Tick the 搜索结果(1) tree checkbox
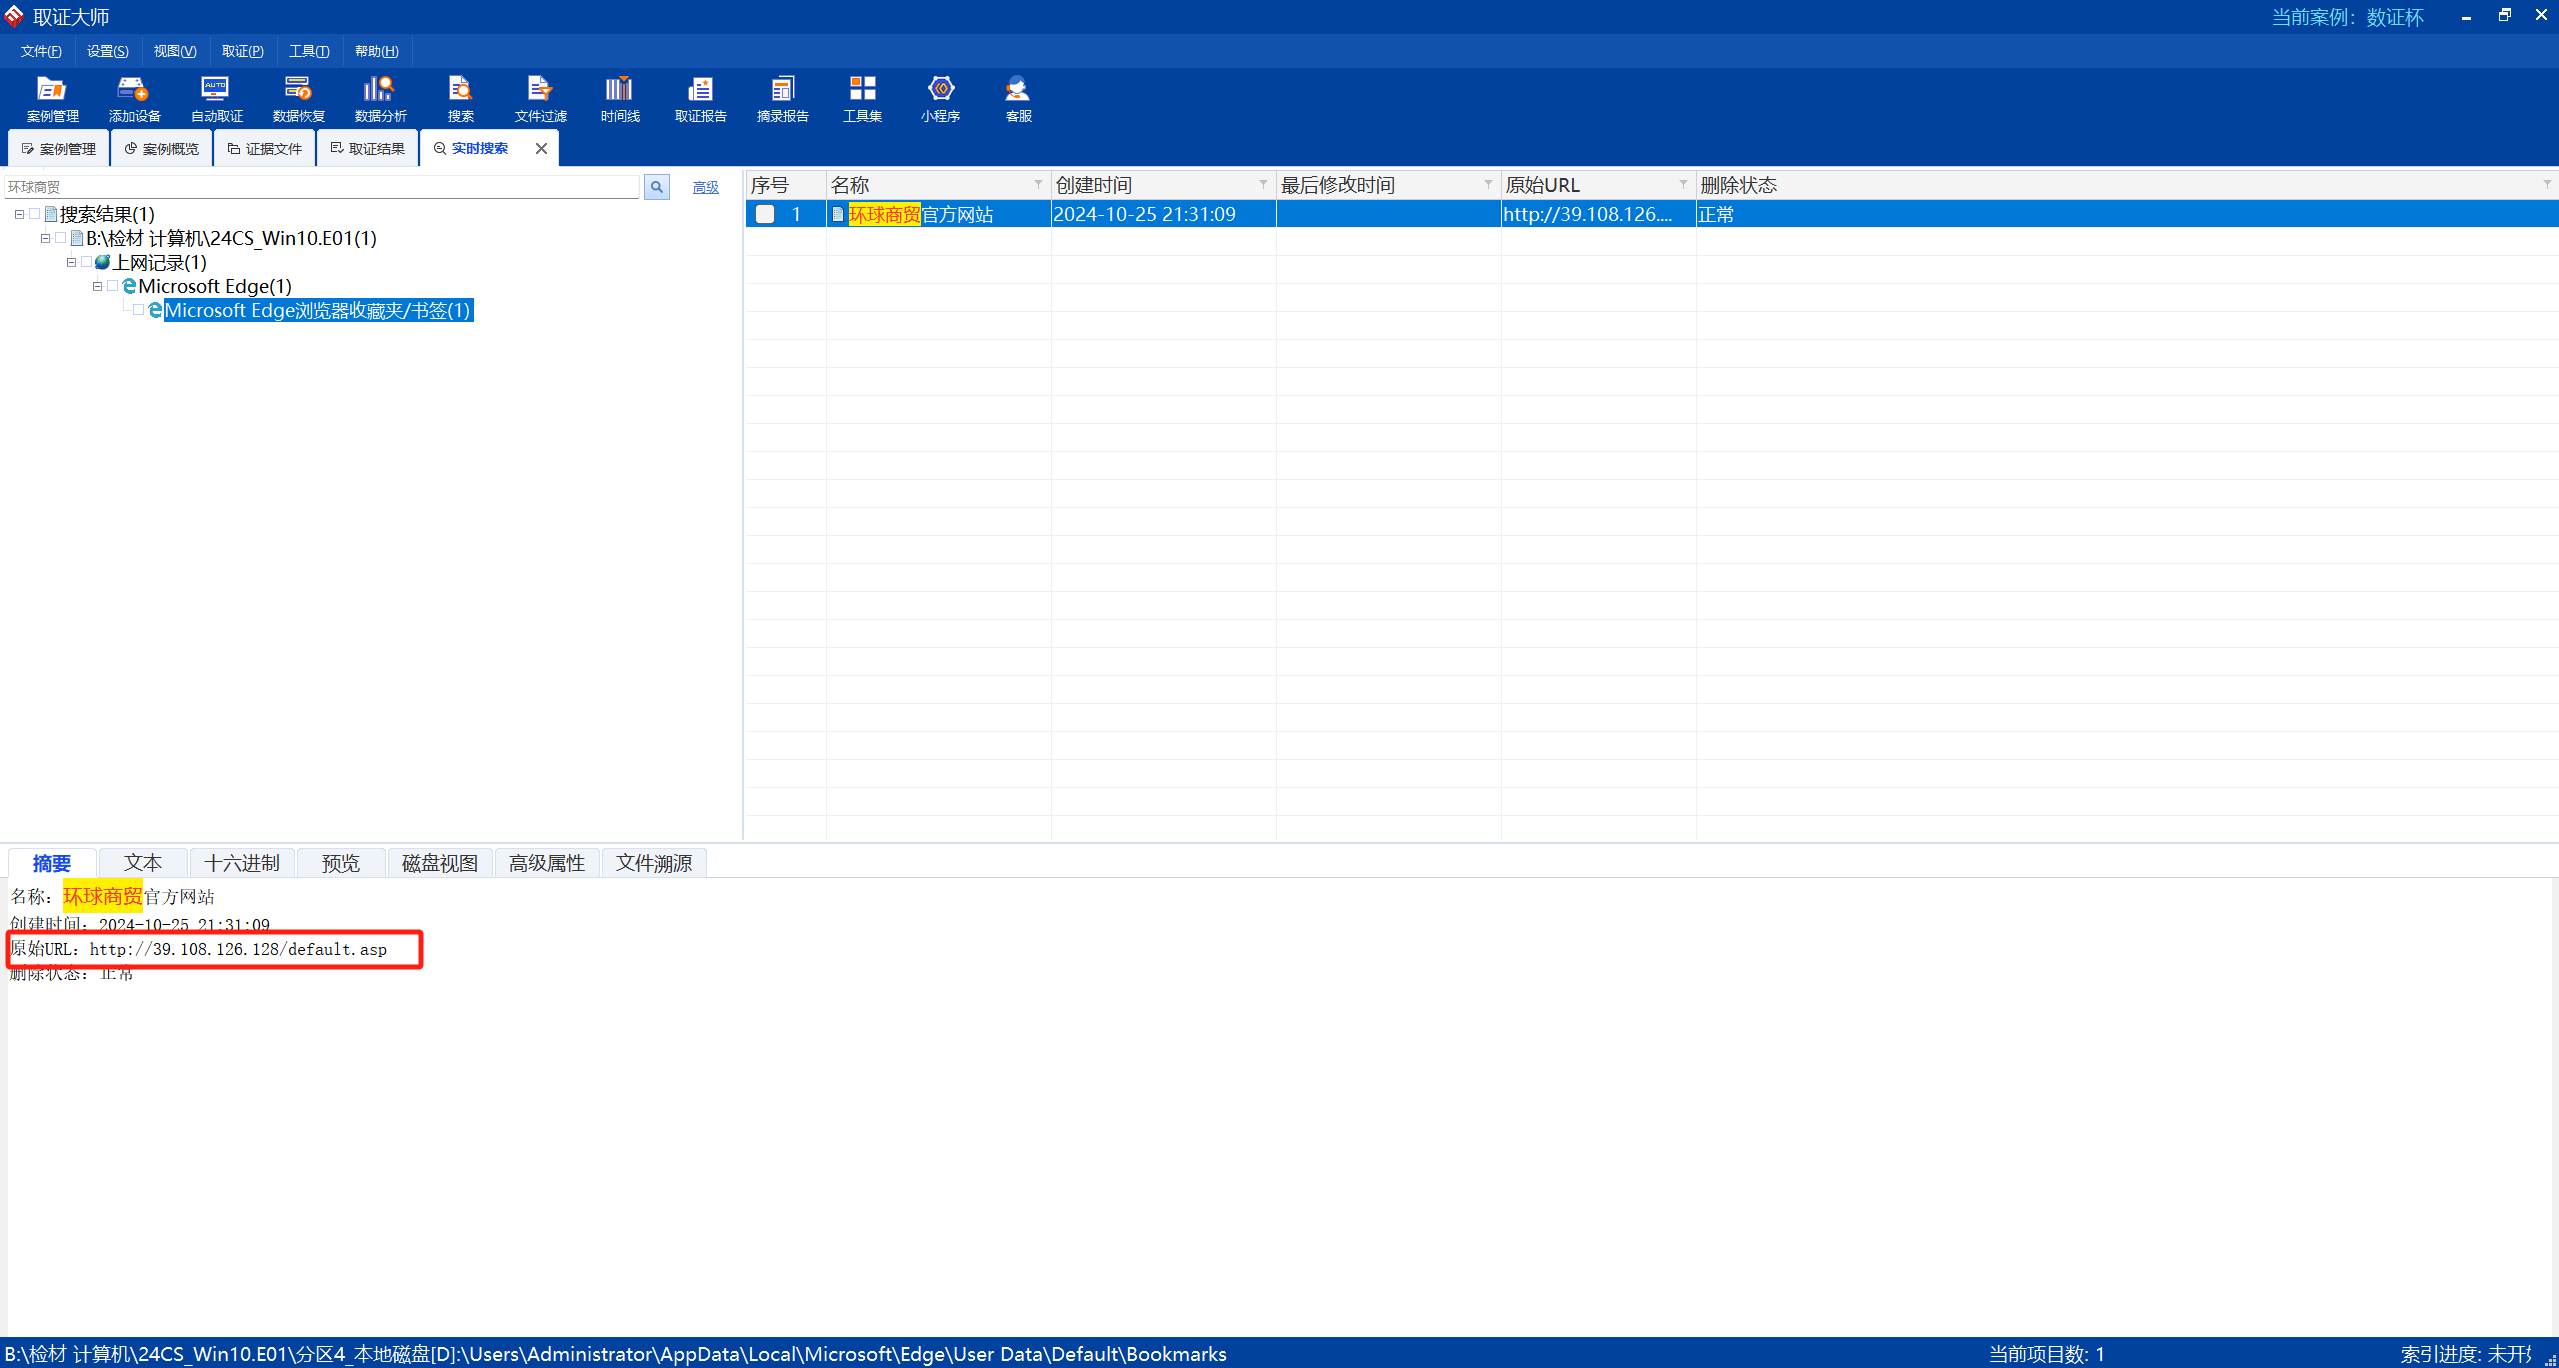 [35, 214]
